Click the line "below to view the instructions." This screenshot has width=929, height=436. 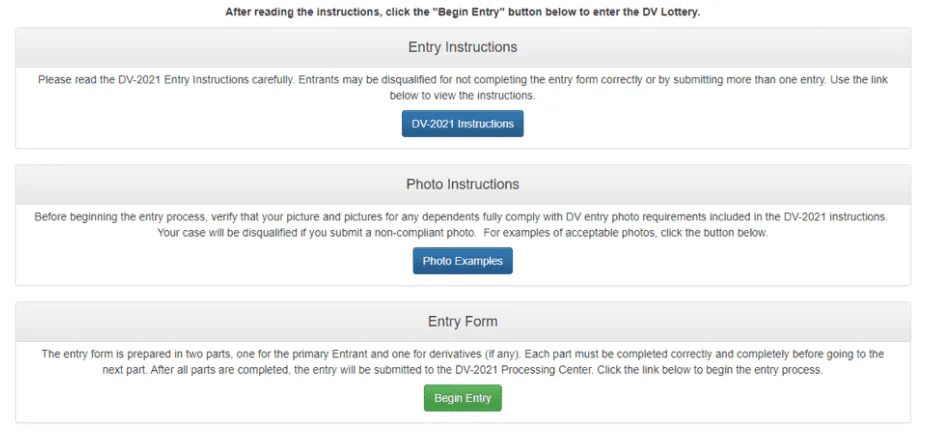(x=462, y=96)
